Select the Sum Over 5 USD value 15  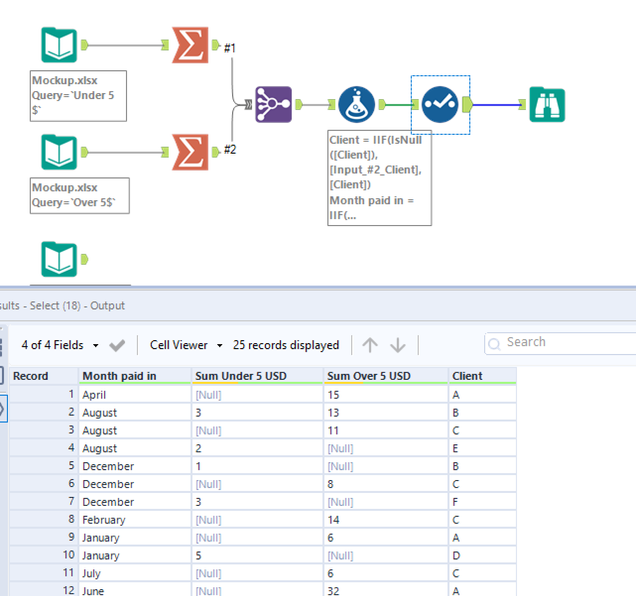click(x=386, y=394)
